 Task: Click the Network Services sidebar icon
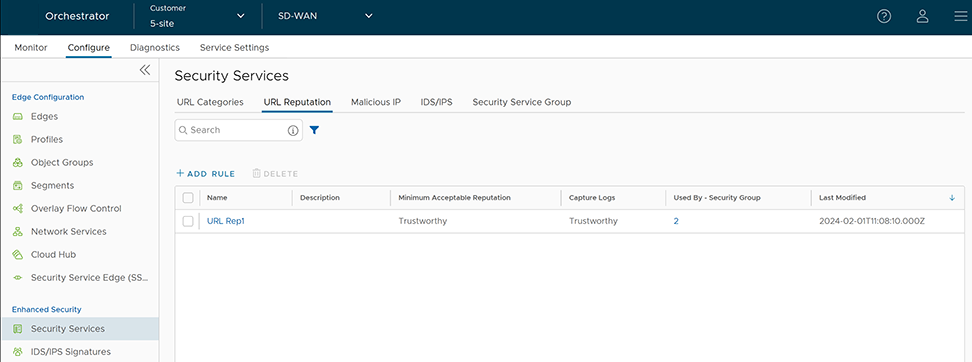[18, 232]
